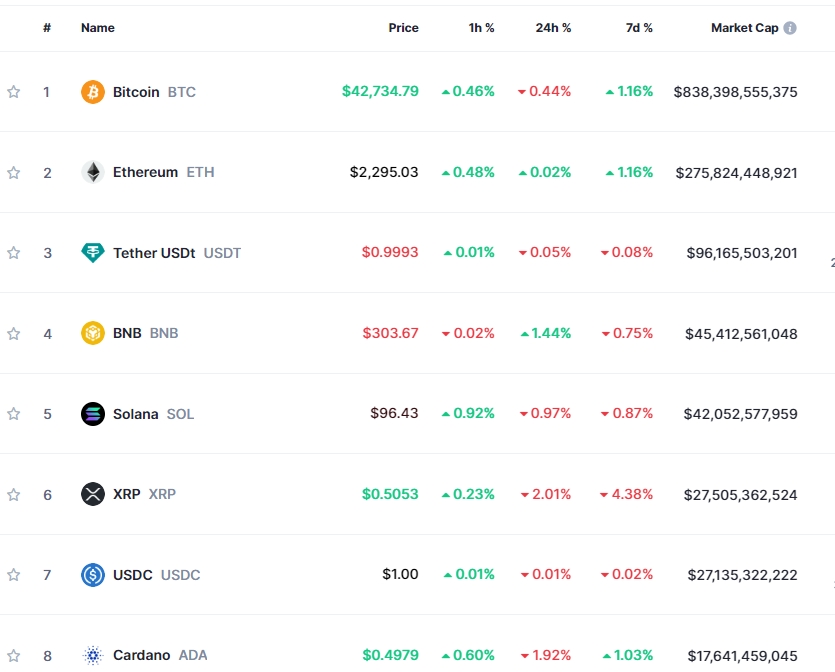Click Bitcoin's market cap value
The image size is (835, 672).
click(735, 92)
